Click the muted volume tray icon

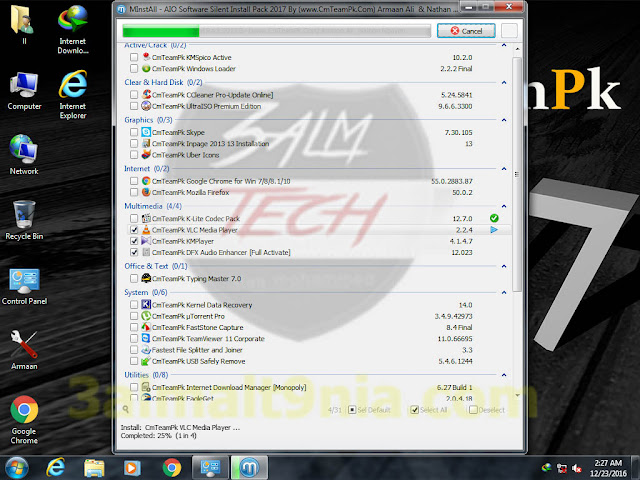point(577,468)
